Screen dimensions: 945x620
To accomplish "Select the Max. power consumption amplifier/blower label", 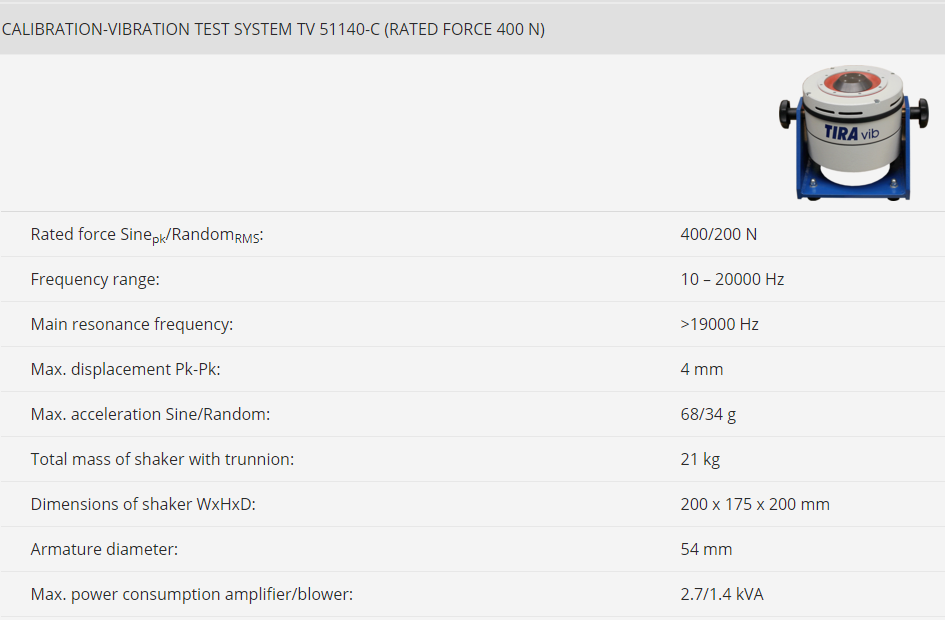I will click(192, 595).
